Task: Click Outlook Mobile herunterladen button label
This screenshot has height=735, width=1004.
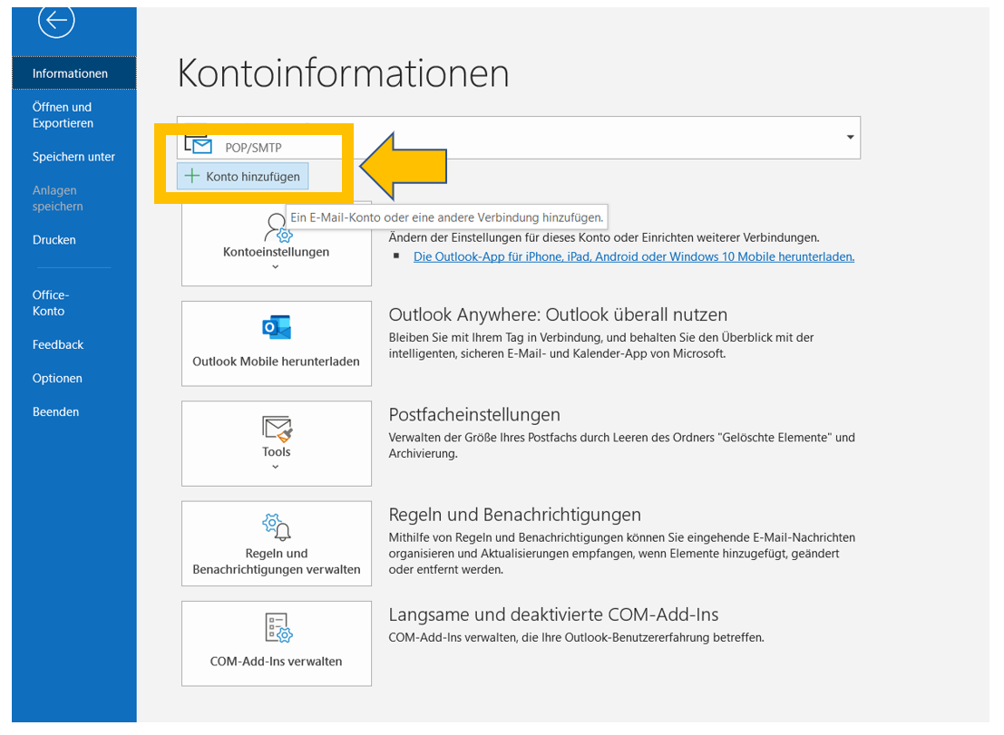Action: click(x=276, y=362)
